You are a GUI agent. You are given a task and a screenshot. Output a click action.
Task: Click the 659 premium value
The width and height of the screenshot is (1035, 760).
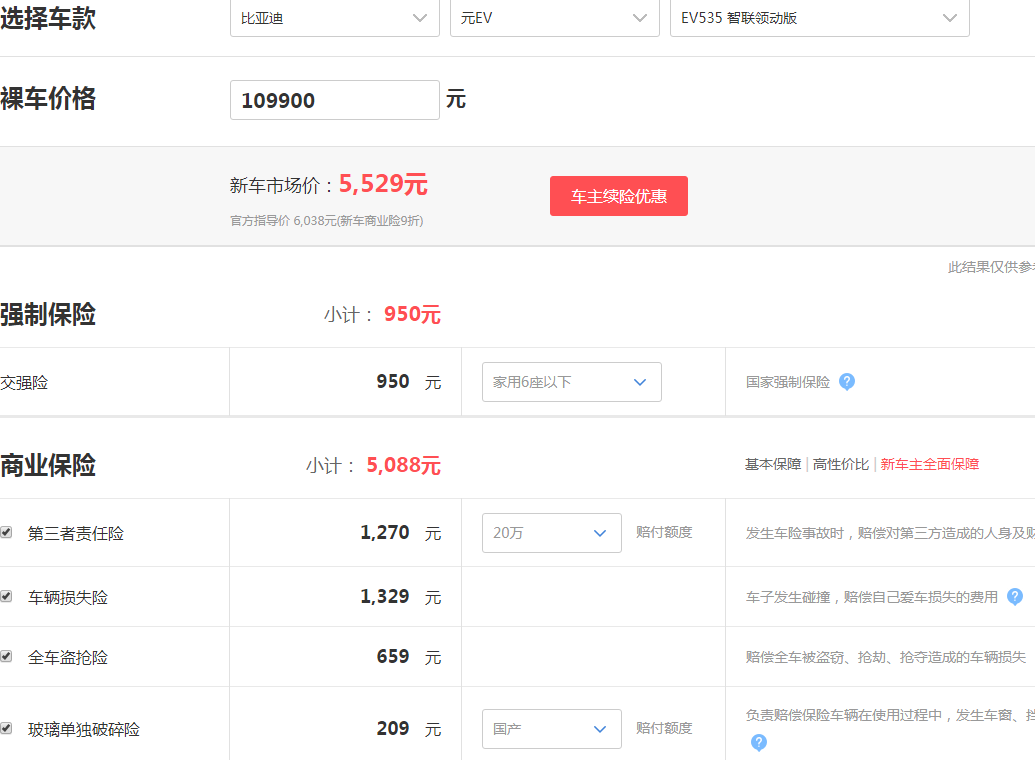(393, 656)
